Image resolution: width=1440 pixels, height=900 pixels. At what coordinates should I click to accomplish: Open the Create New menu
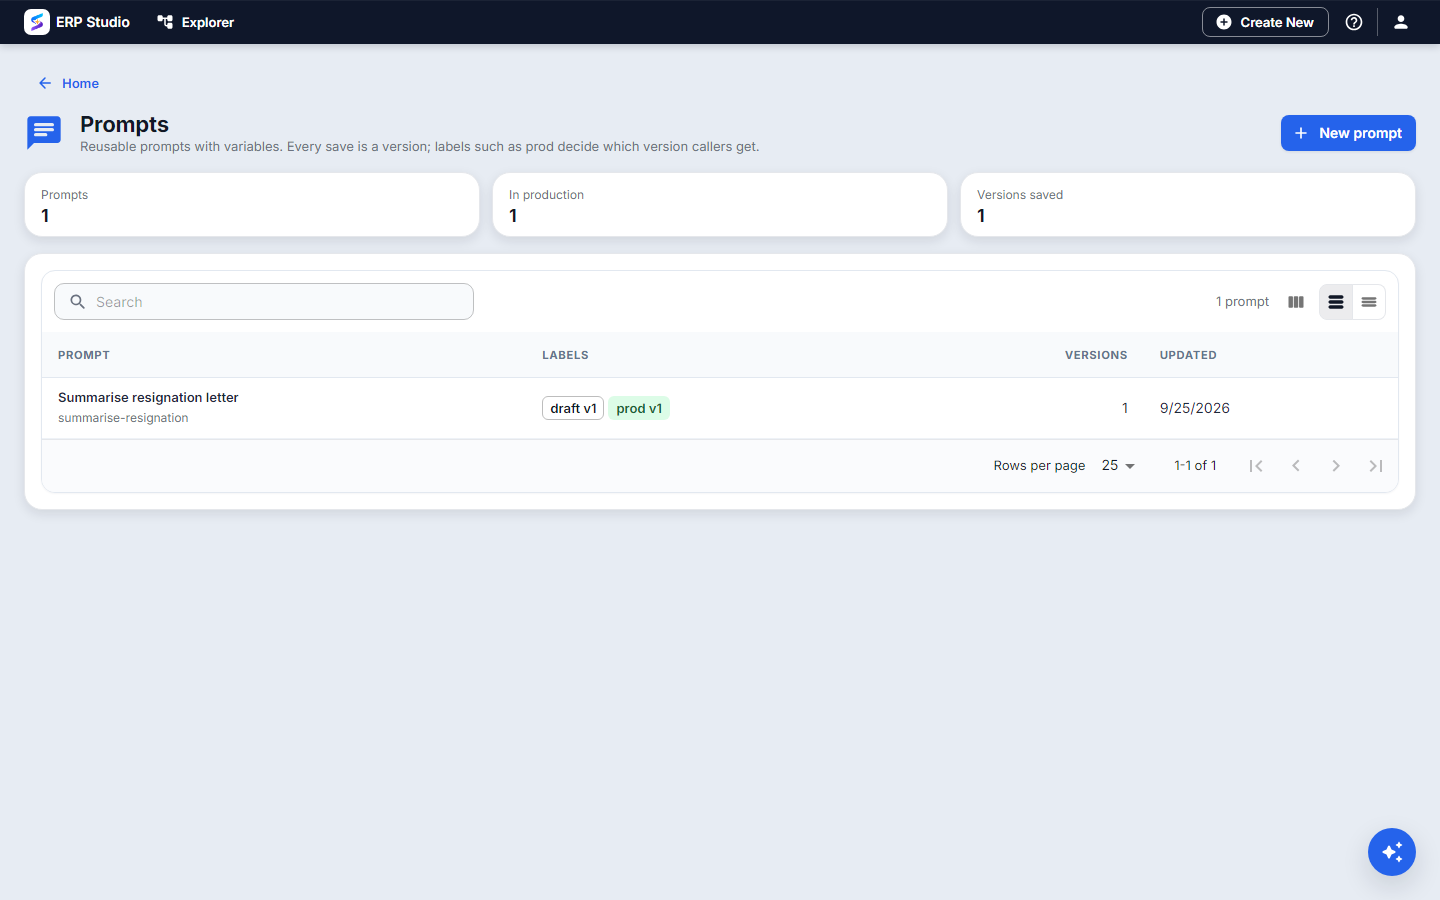pos(1265,22)
